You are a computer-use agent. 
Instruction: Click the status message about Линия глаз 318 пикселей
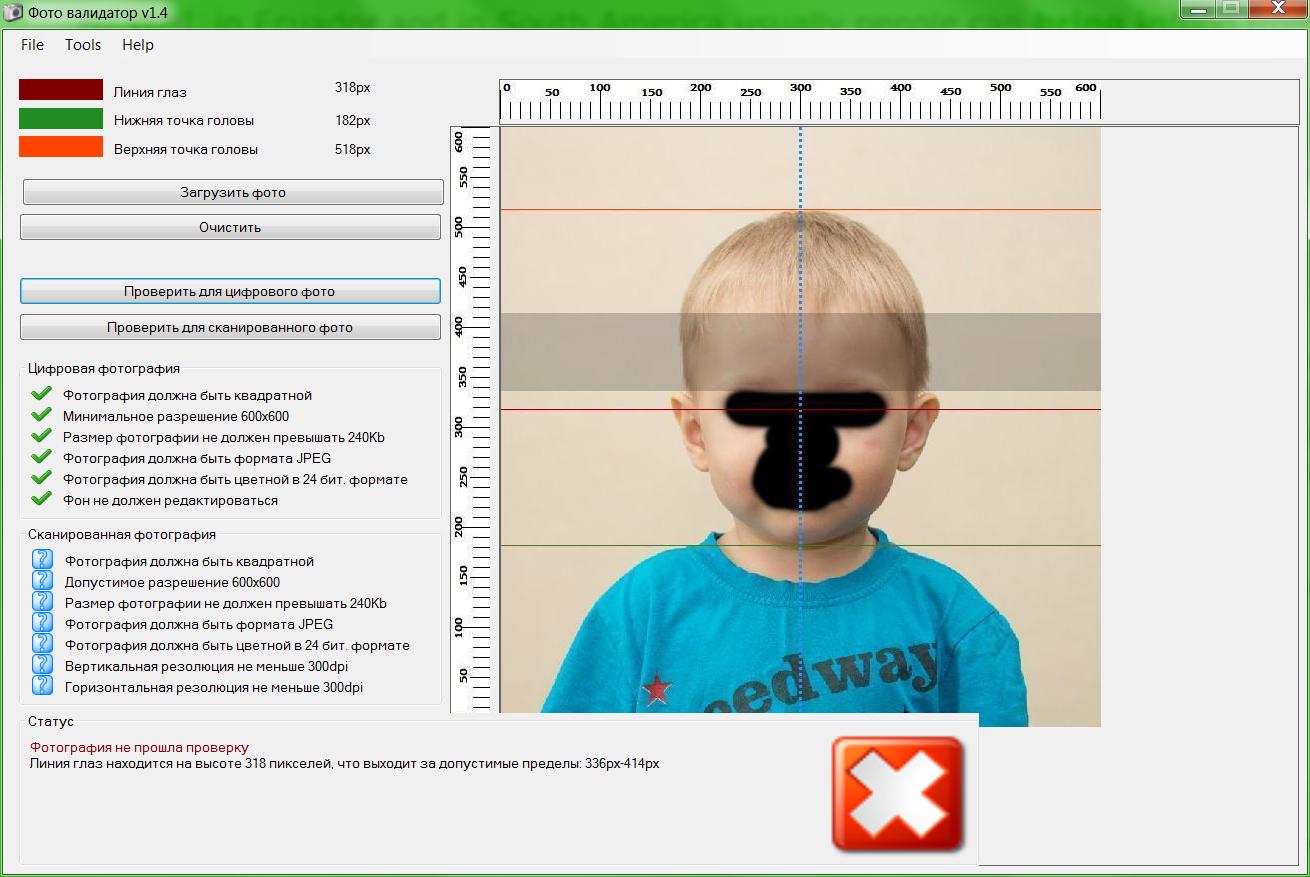tap(344, 763)
